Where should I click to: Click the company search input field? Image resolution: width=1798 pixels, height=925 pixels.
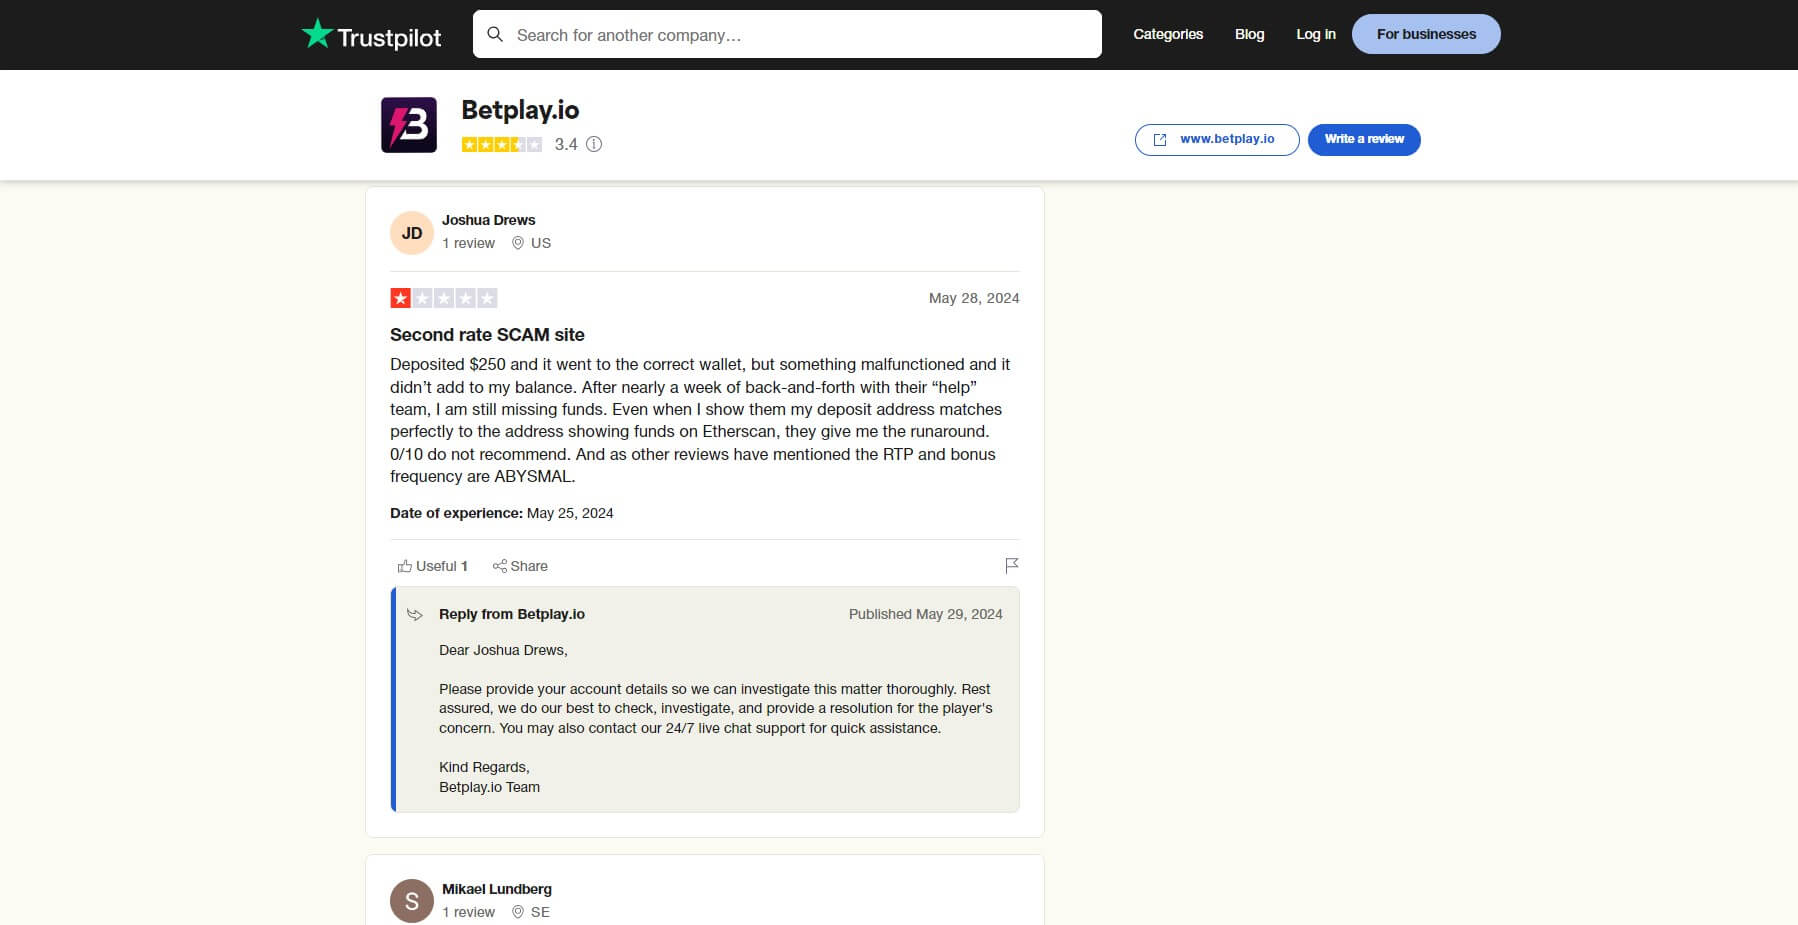[x=787, y=34]
